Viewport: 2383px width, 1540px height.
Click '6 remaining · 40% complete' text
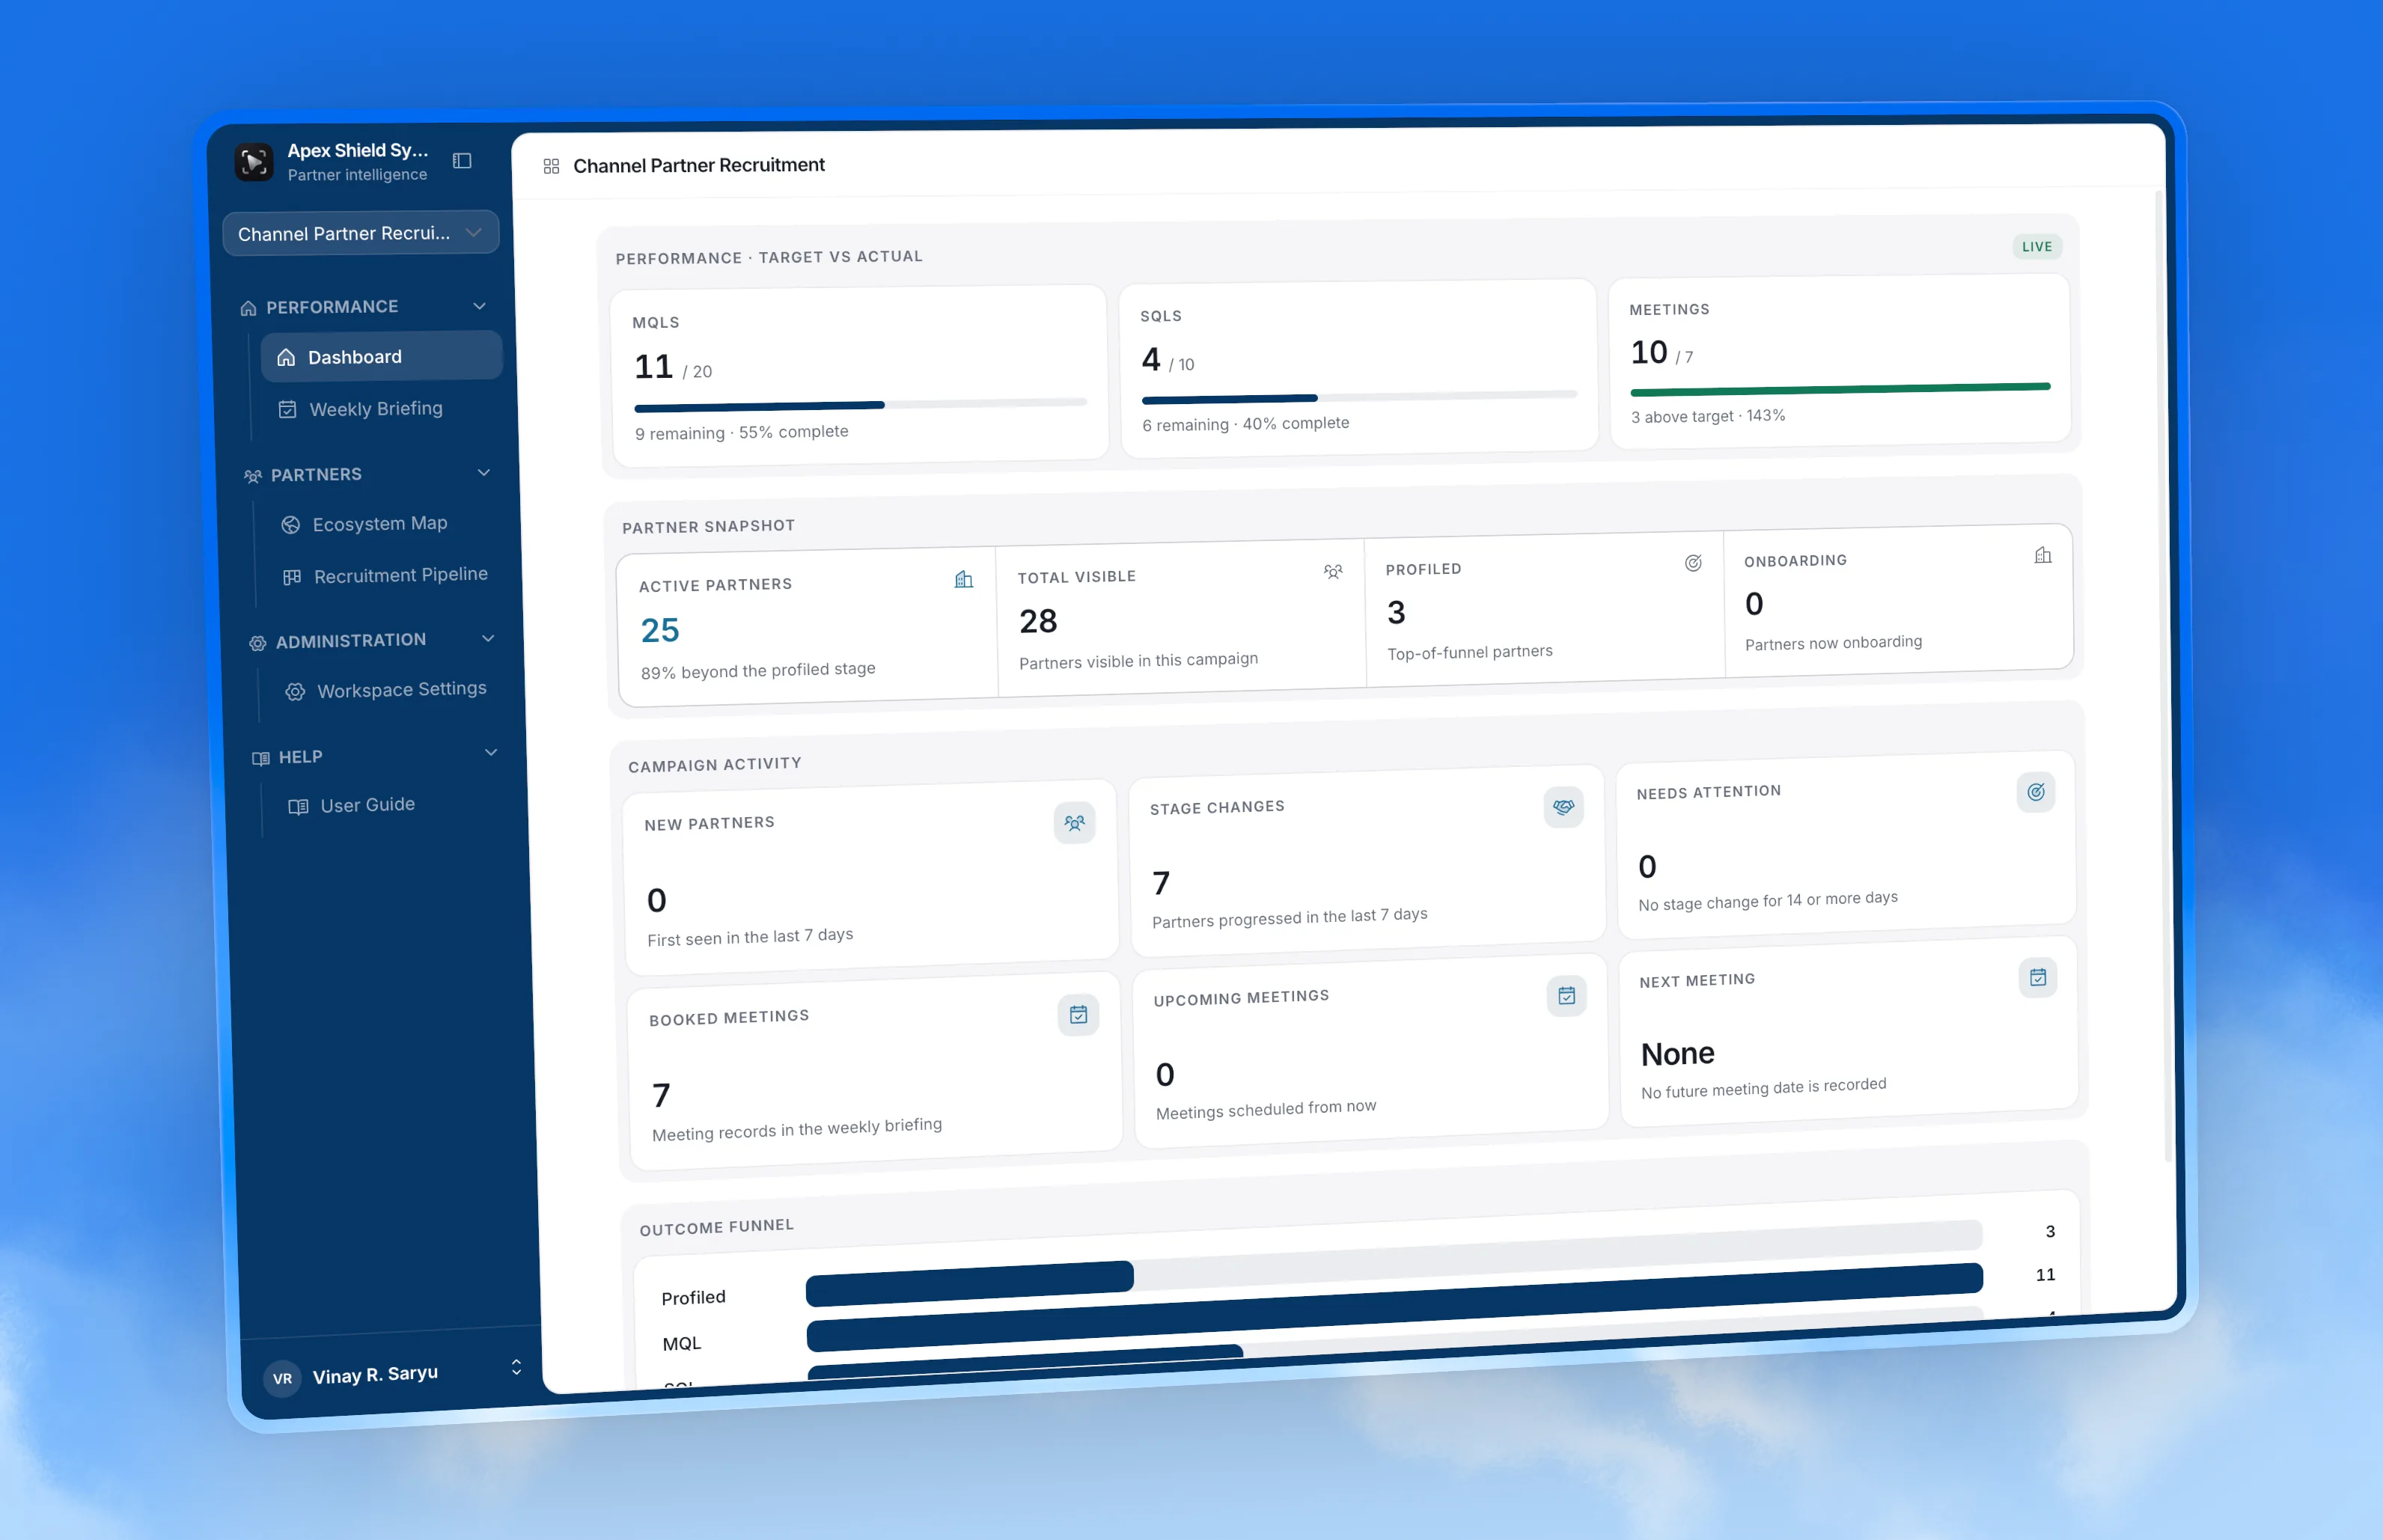click(1246, 424)
